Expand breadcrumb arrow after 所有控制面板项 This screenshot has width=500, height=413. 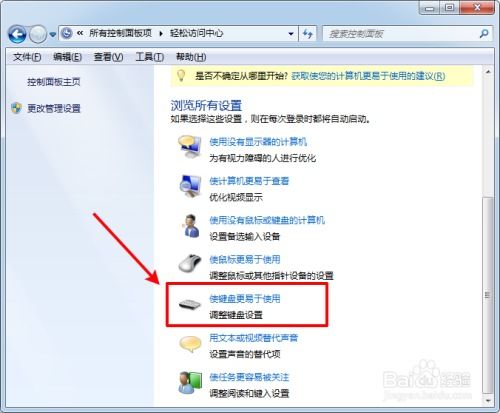[x=161, y=33]
